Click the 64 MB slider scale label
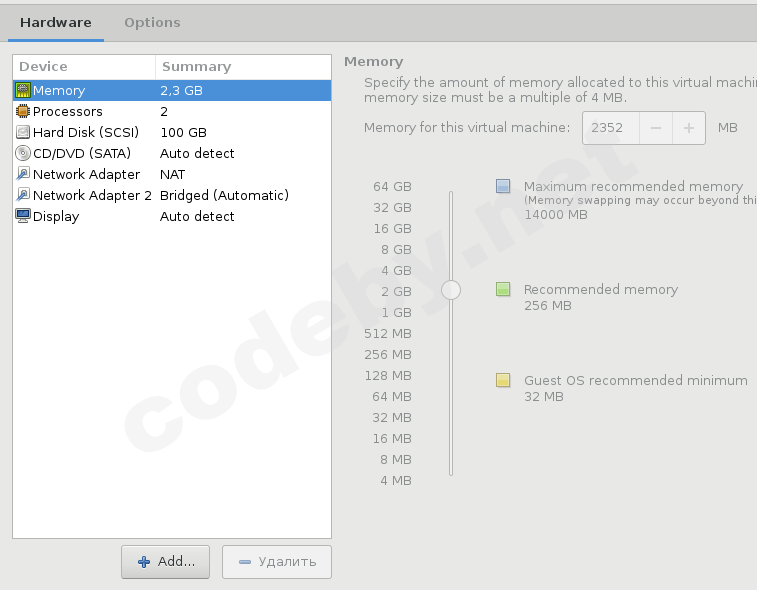This screenshot has width=757, height=590. (392, 396)
